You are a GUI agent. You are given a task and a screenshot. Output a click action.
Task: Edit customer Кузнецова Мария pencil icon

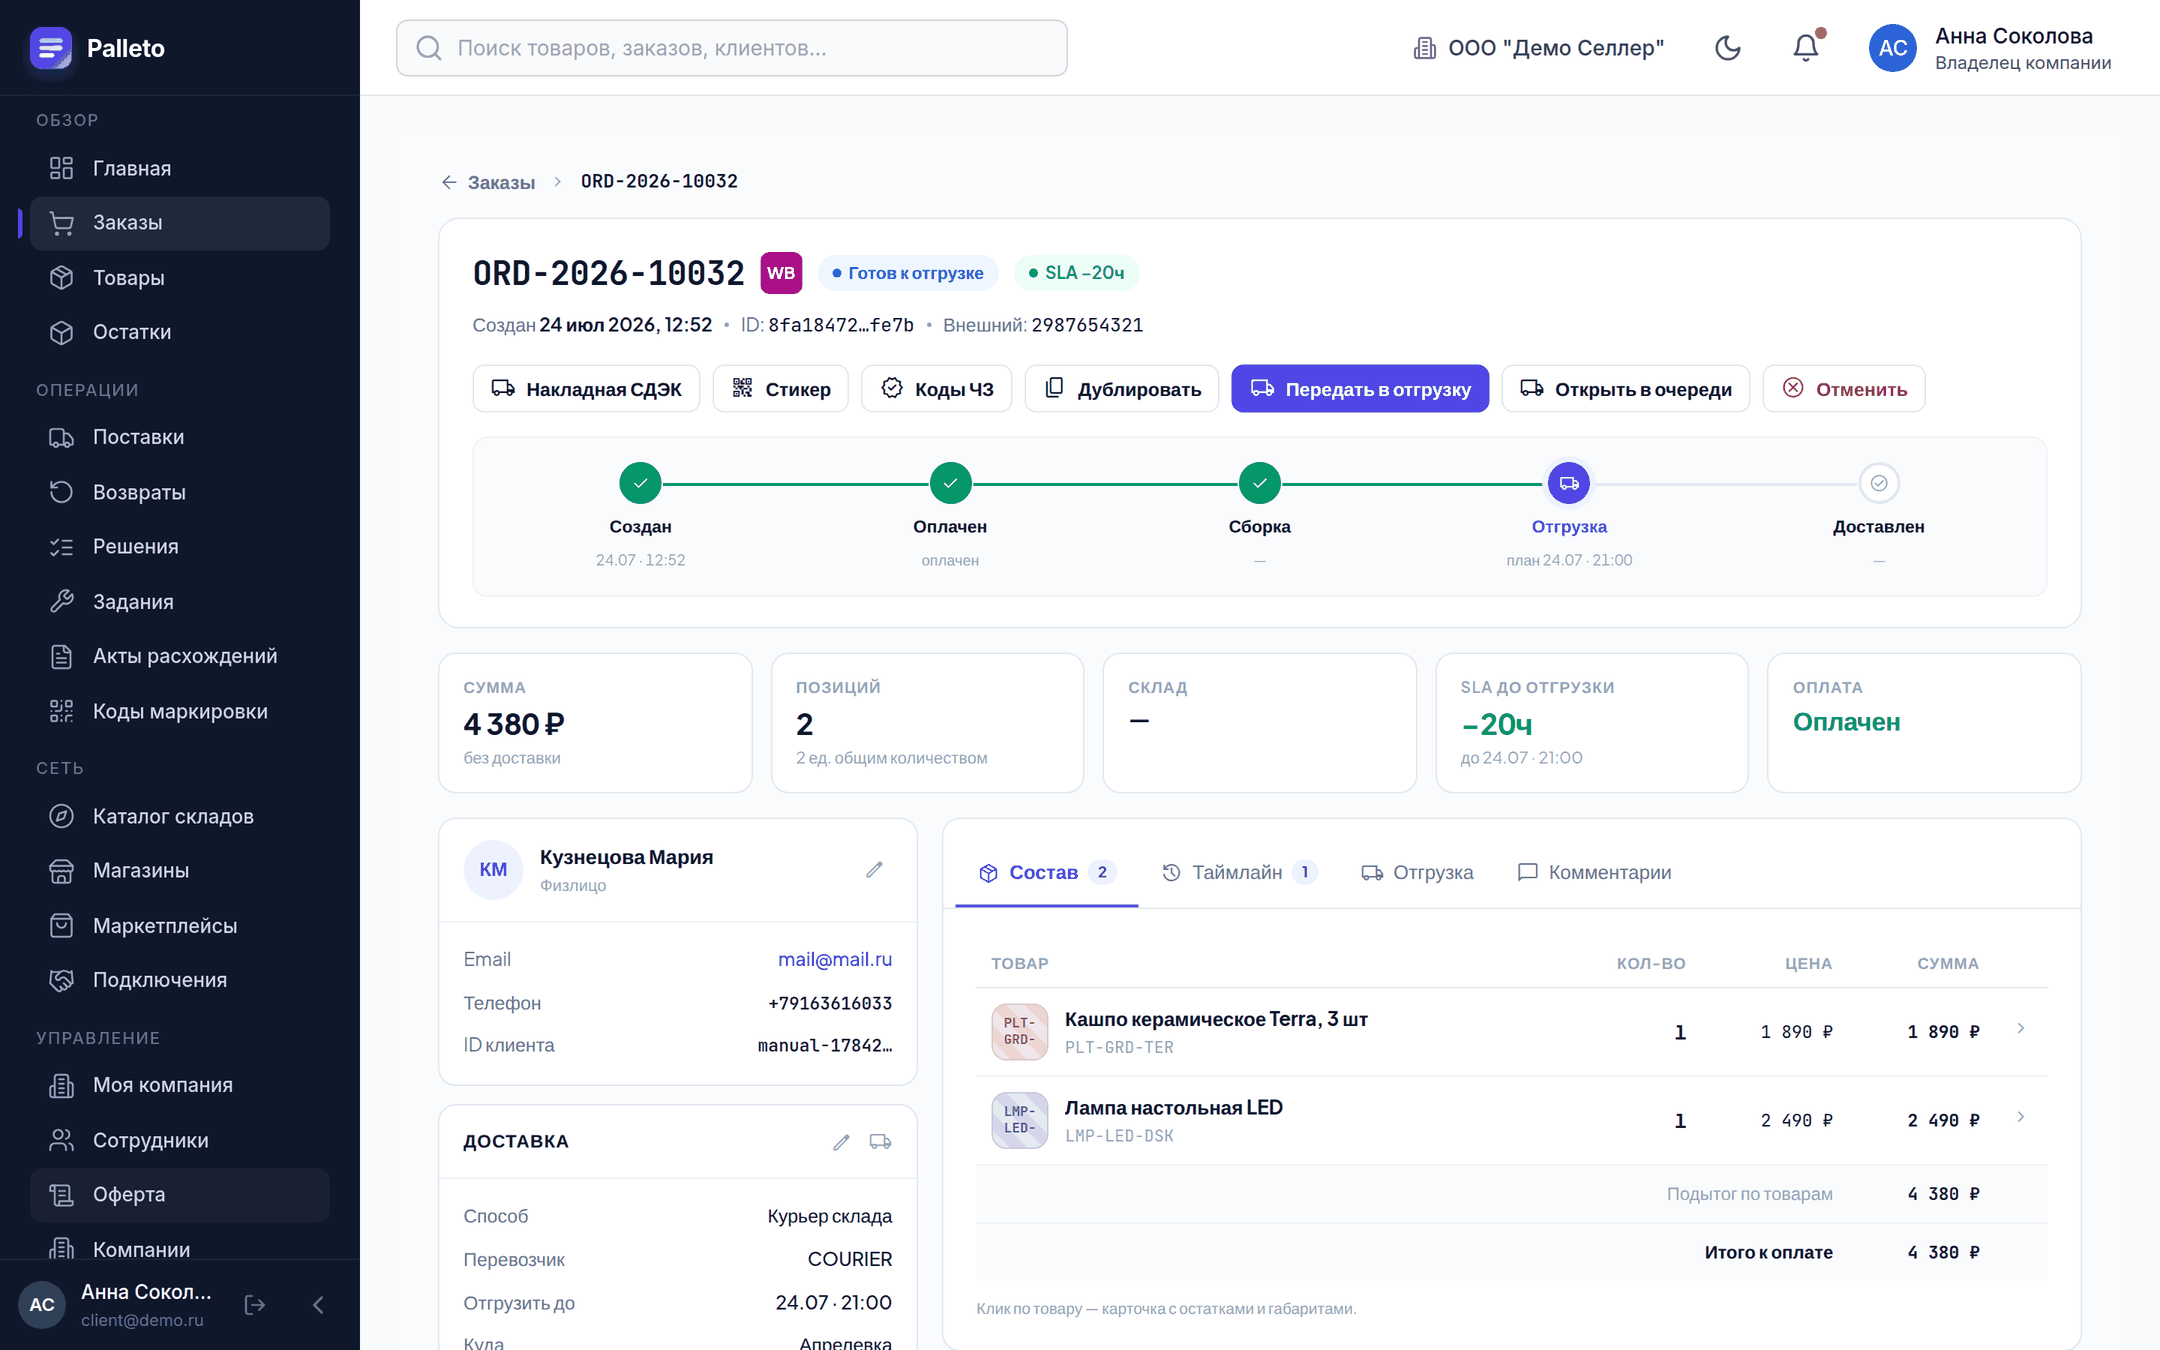pos(874,869)
